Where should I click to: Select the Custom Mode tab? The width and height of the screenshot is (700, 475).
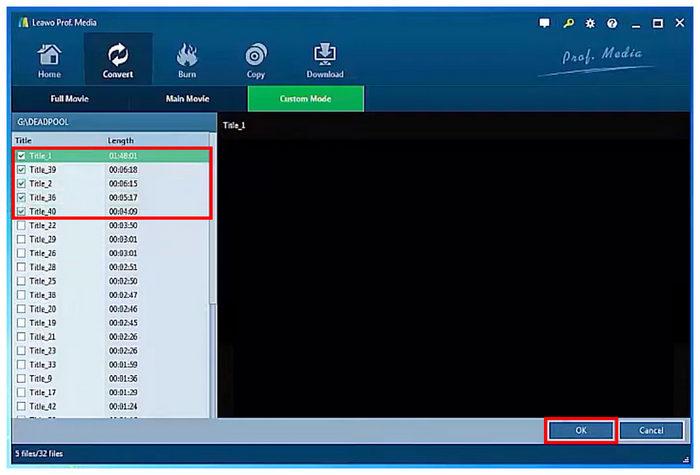tap(305, 99)
